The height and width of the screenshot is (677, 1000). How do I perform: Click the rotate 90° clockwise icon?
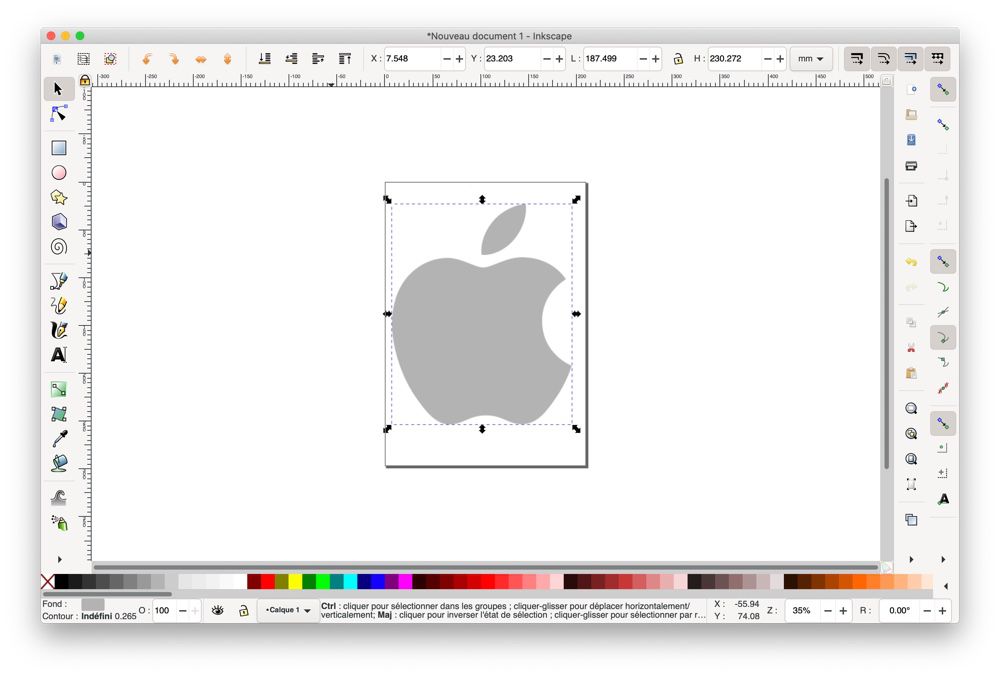(173, 59)
